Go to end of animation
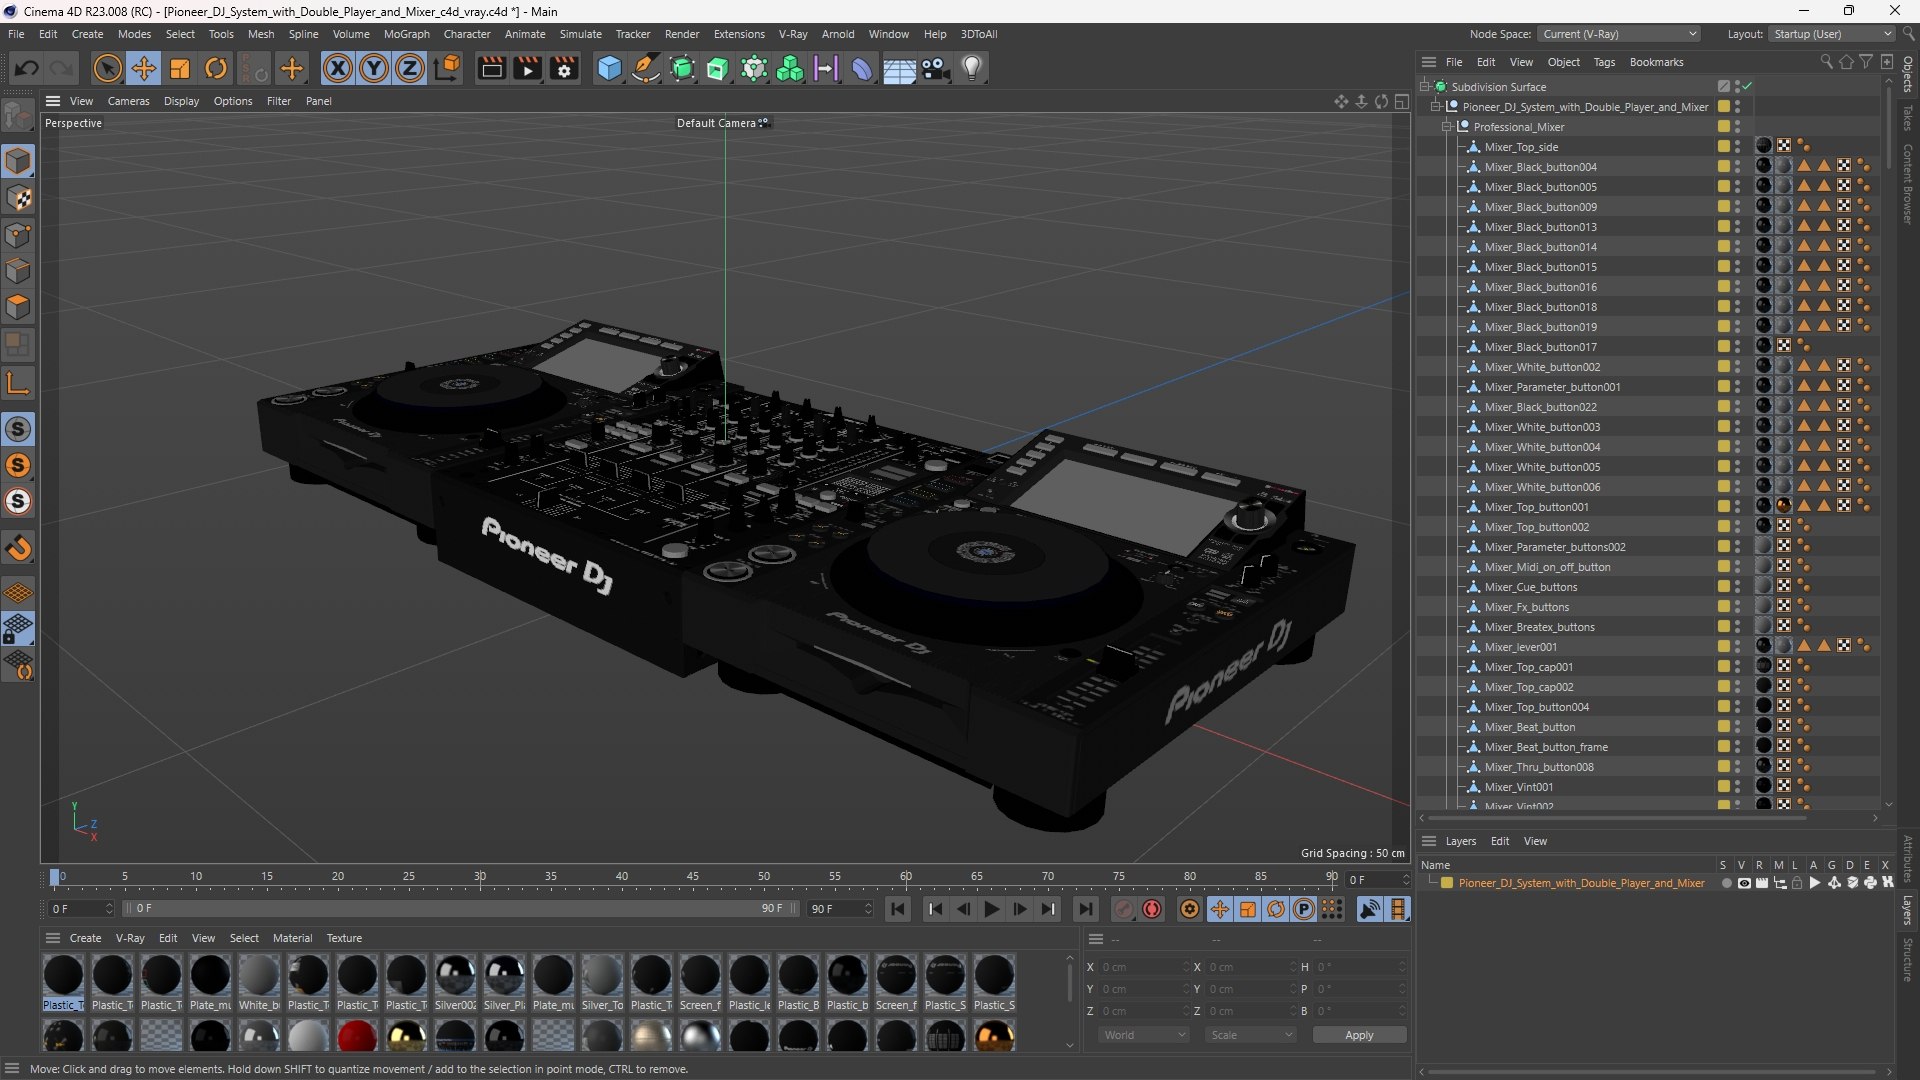 click(x=1085, y=909)
